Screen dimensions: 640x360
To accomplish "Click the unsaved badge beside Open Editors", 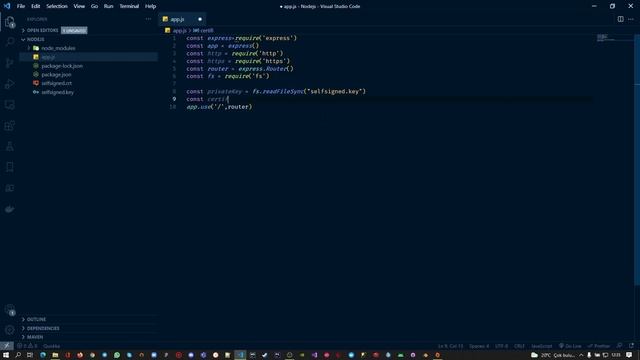I will pos(74,30).
